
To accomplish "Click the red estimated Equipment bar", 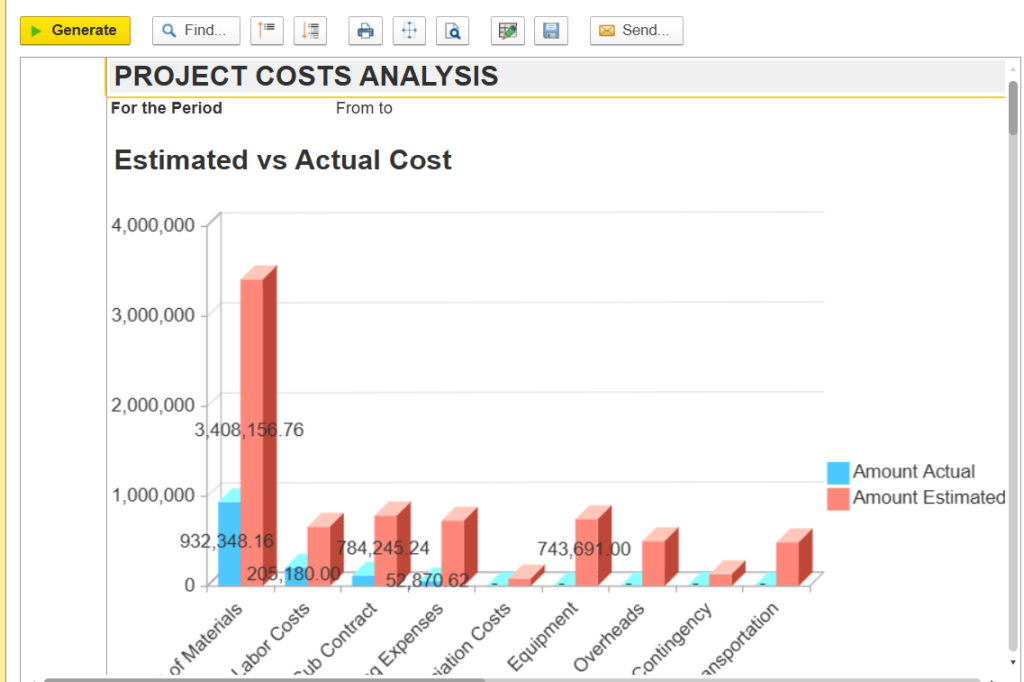I will [x=586, y=551].
